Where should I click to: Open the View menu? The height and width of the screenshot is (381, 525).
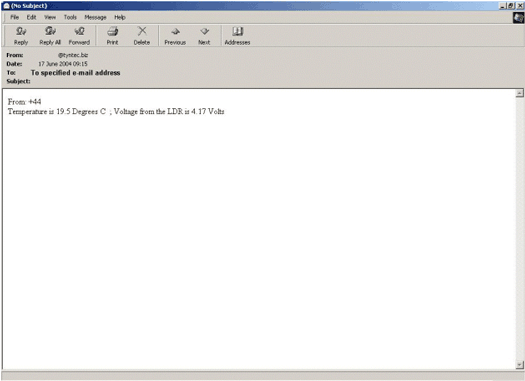(50, 17)
